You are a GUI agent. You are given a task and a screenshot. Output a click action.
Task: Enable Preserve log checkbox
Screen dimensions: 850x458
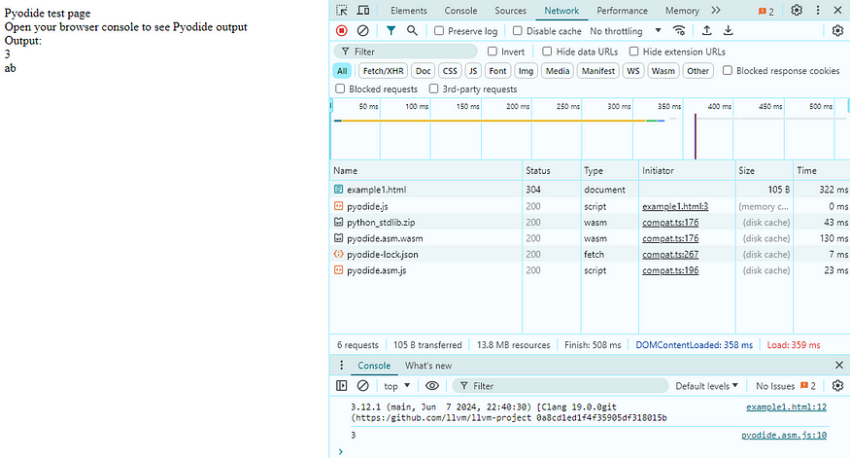coord(439,31)
